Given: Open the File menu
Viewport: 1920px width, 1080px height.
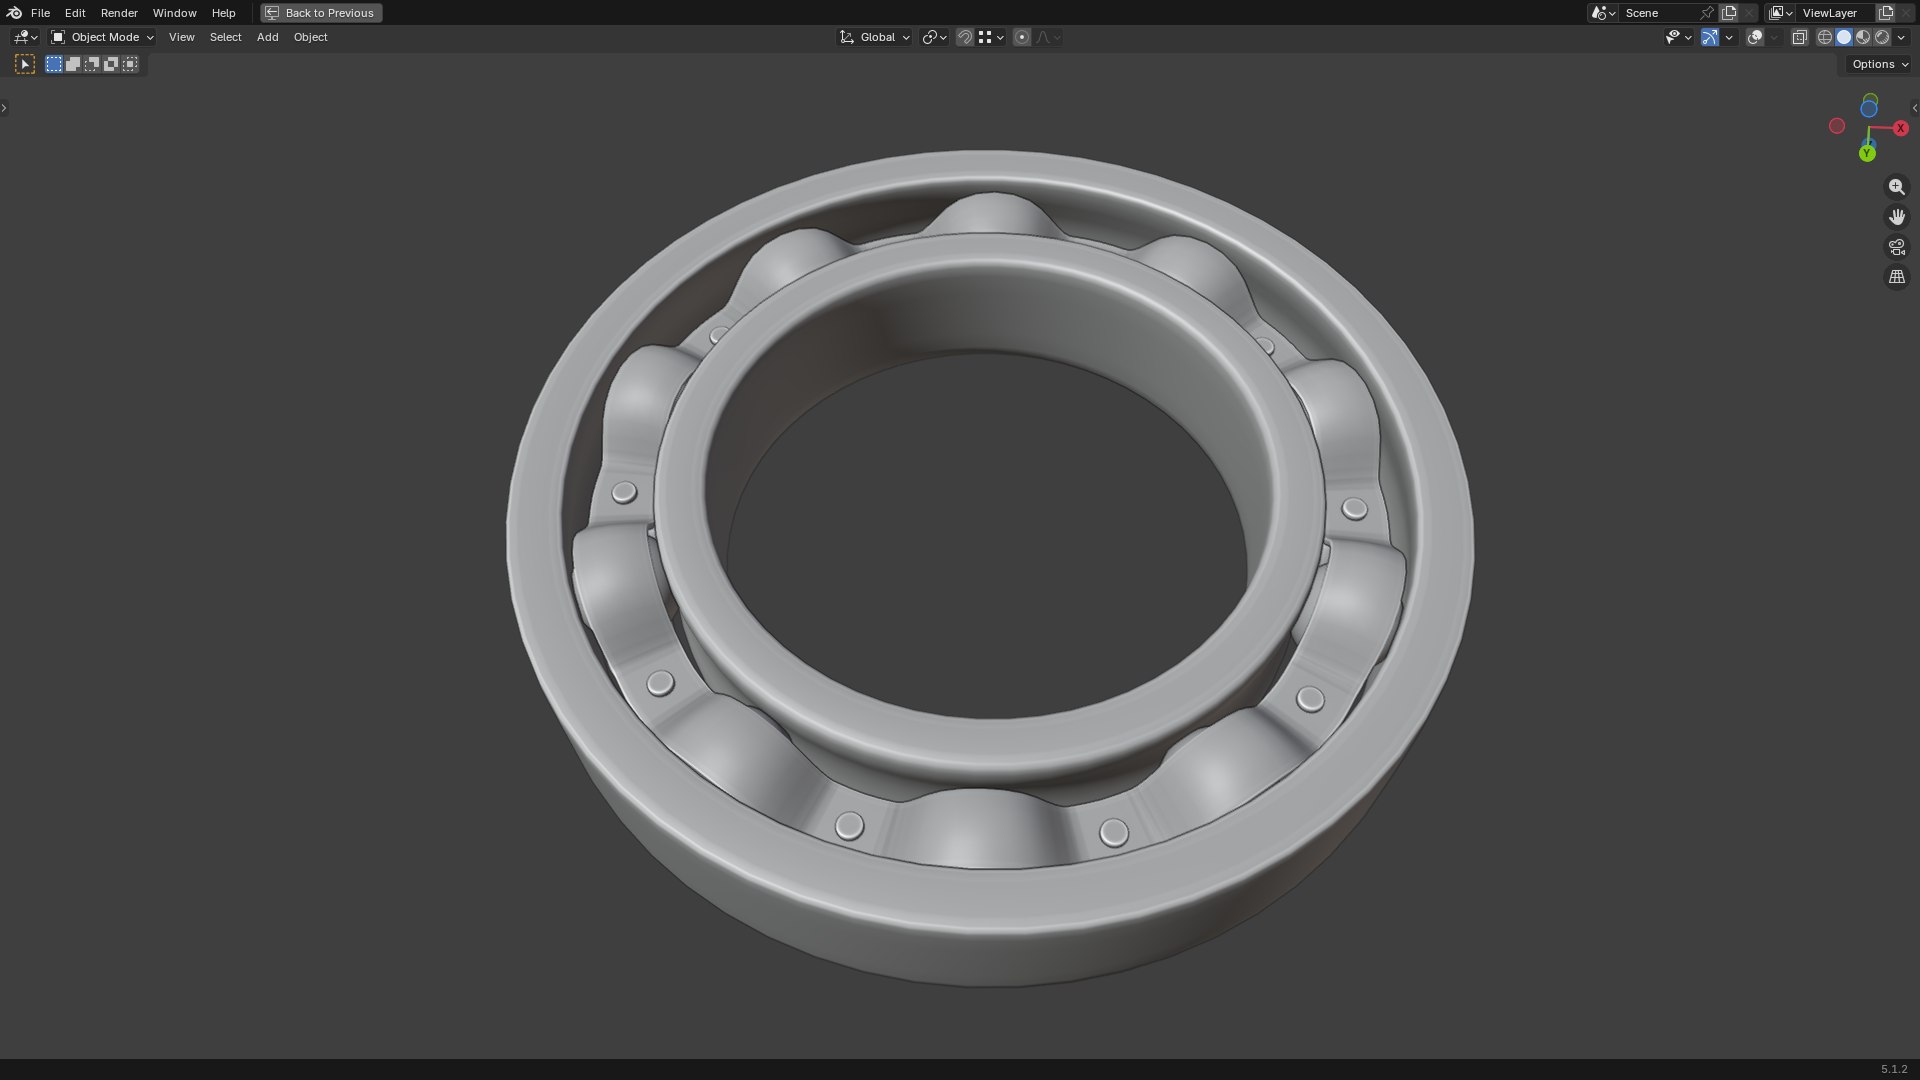Looking at the screenshot, I should [x=40, y=13].
